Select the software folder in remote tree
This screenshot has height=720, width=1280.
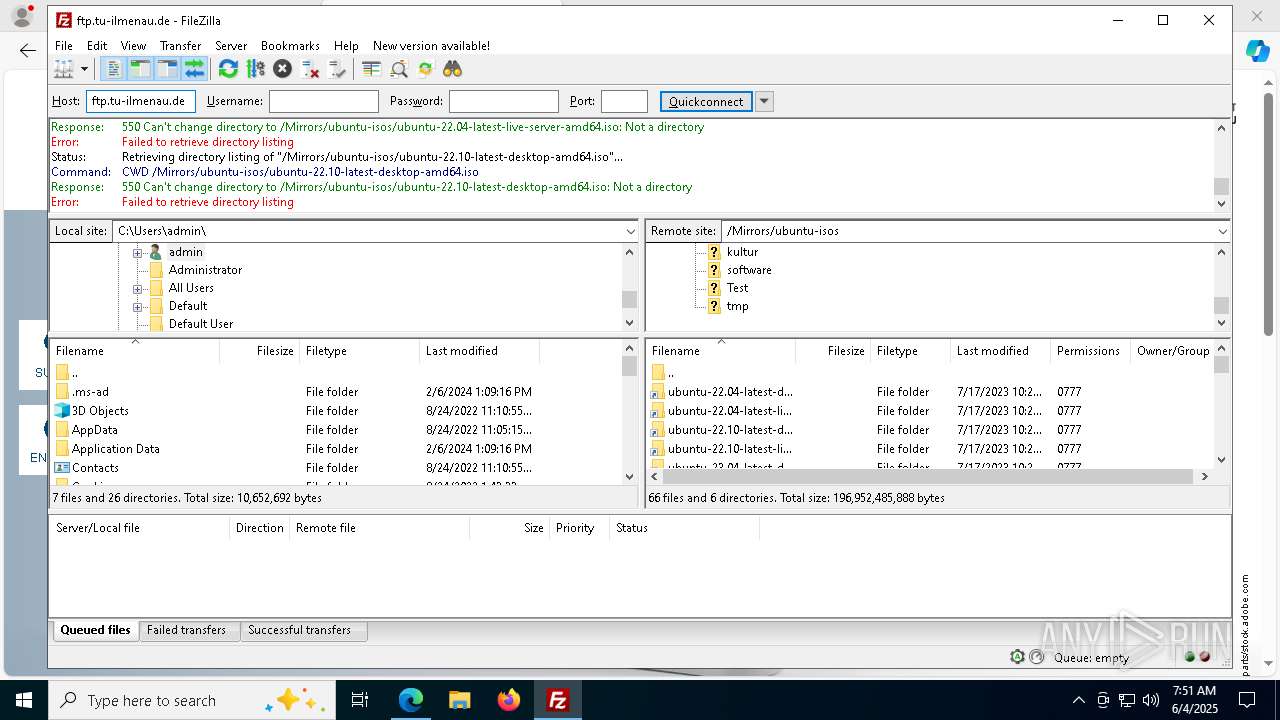pos(749,270)
